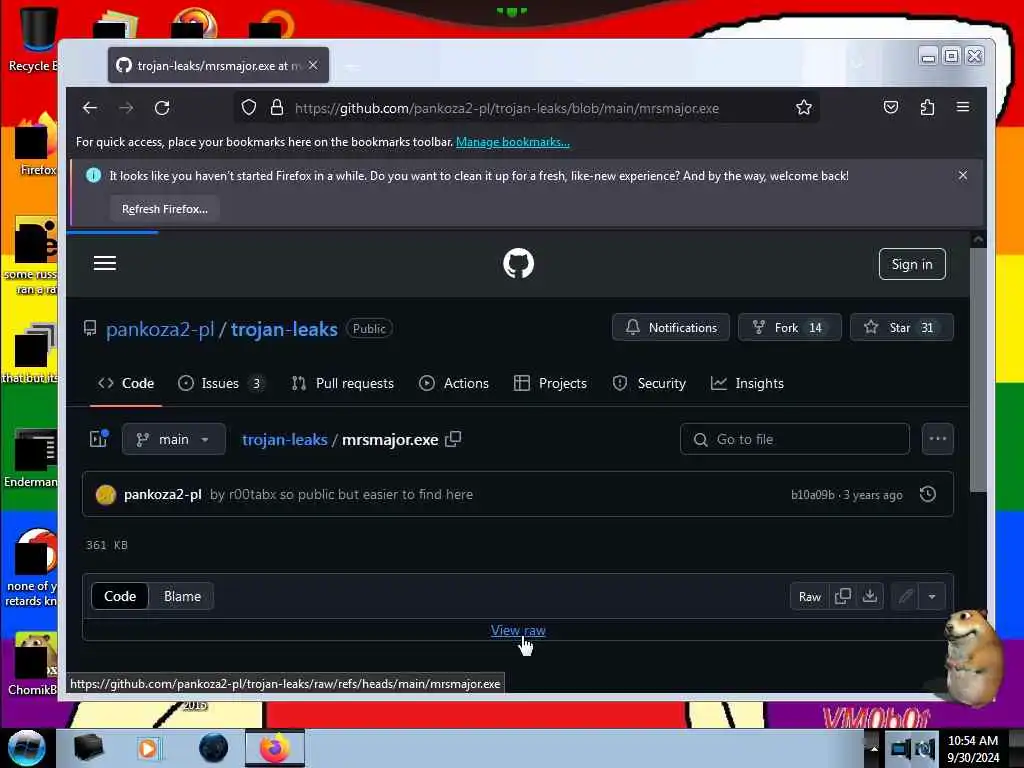Open the pankoza2-pl commit author link

tap(163, 494)
